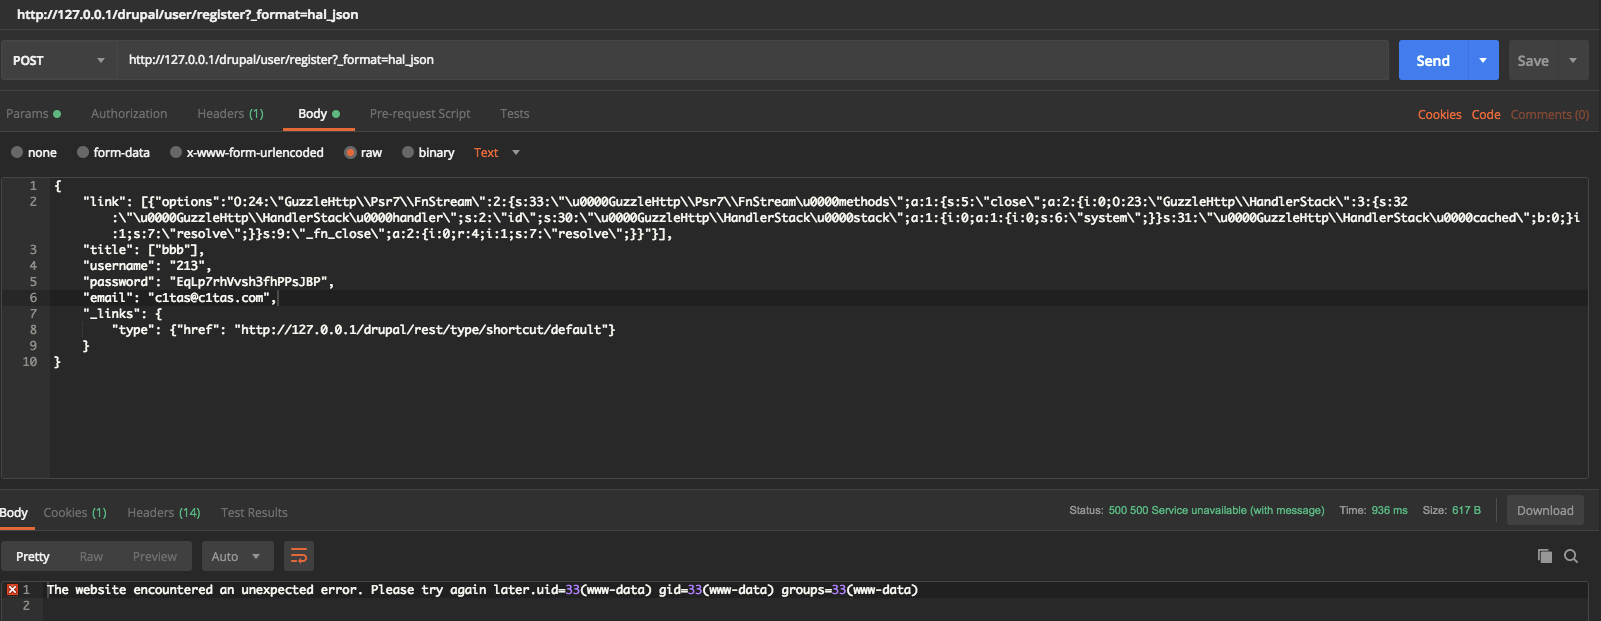Open the POST method dropdown
This screenshot has width=1601, height=621.
point(58,60)
